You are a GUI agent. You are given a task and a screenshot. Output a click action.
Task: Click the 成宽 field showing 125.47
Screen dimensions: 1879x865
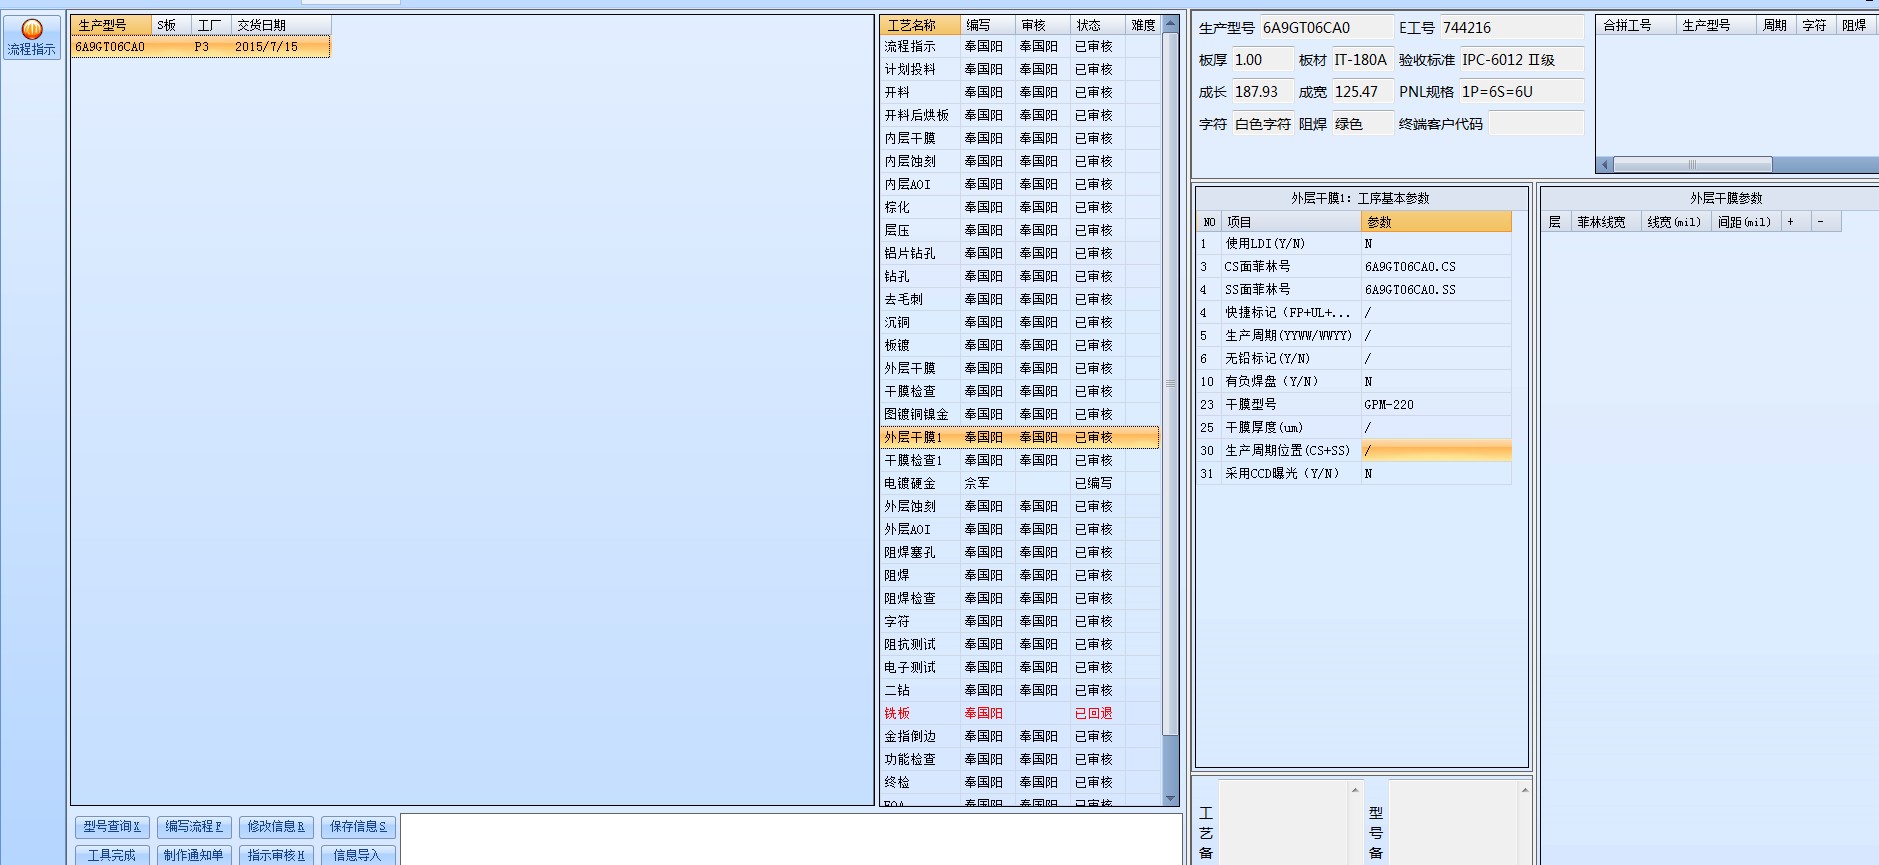[1362, 92]
